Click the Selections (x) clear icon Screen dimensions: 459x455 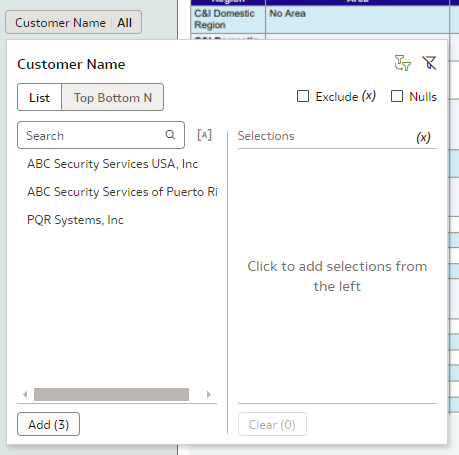coord(423,137)
